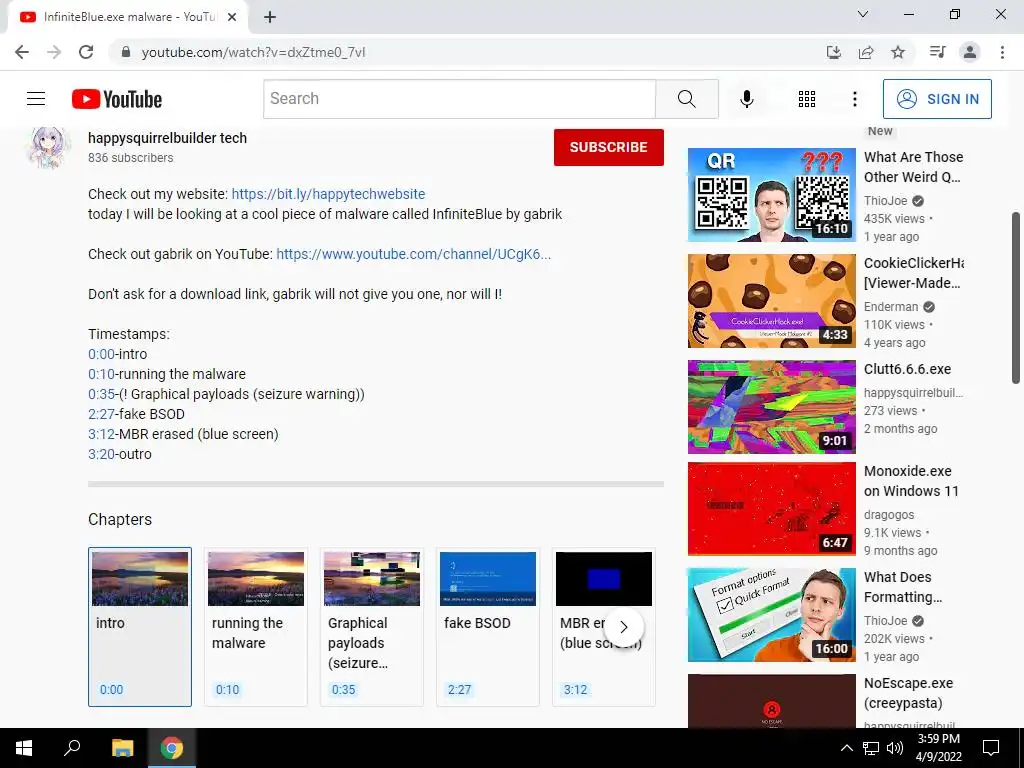Open File Explorer from taskbar

coord(122,748)
